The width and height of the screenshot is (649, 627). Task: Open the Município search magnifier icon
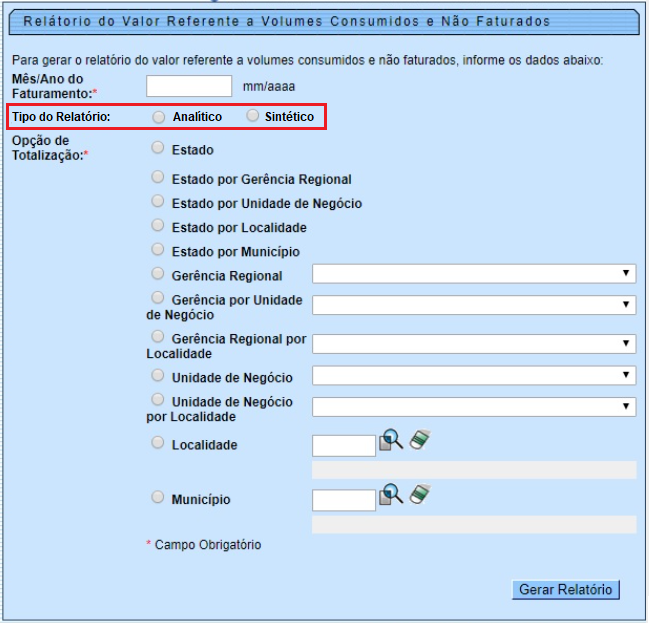point(391,494)
